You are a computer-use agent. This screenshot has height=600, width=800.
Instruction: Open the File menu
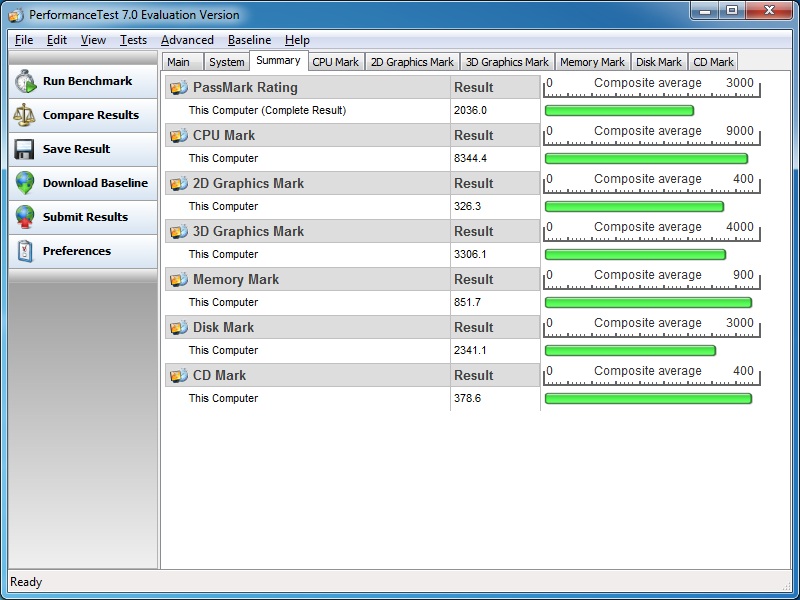tap(24, 40)
